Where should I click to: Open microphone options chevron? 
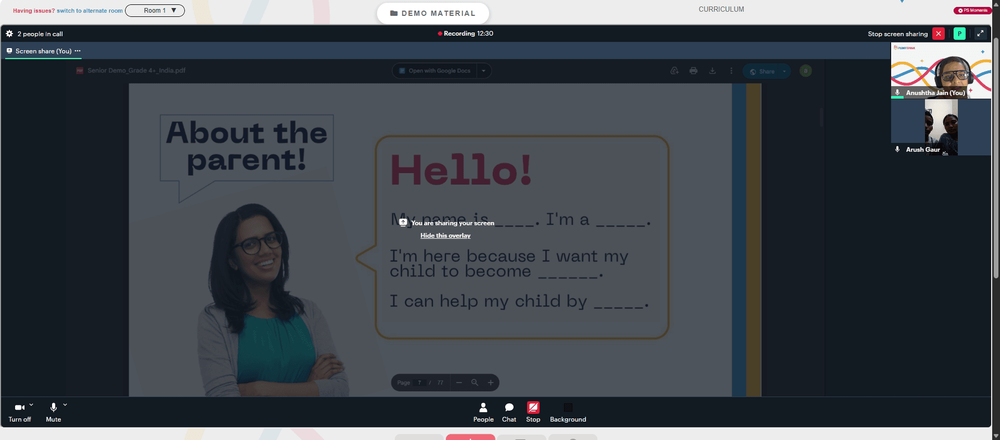pyautogui.click(x=64, y=404)
